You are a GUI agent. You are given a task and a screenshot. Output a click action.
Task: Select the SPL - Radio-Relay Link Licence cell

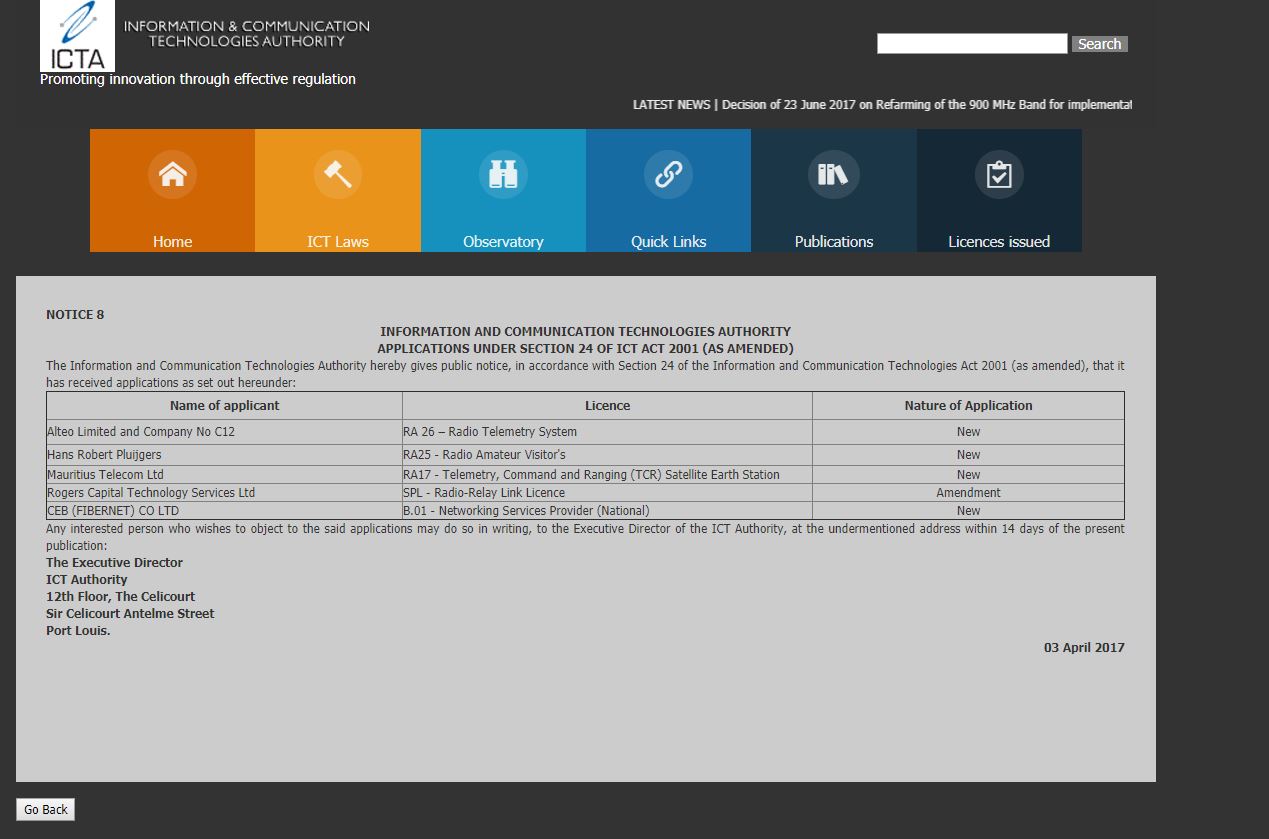tap(607, 493)
